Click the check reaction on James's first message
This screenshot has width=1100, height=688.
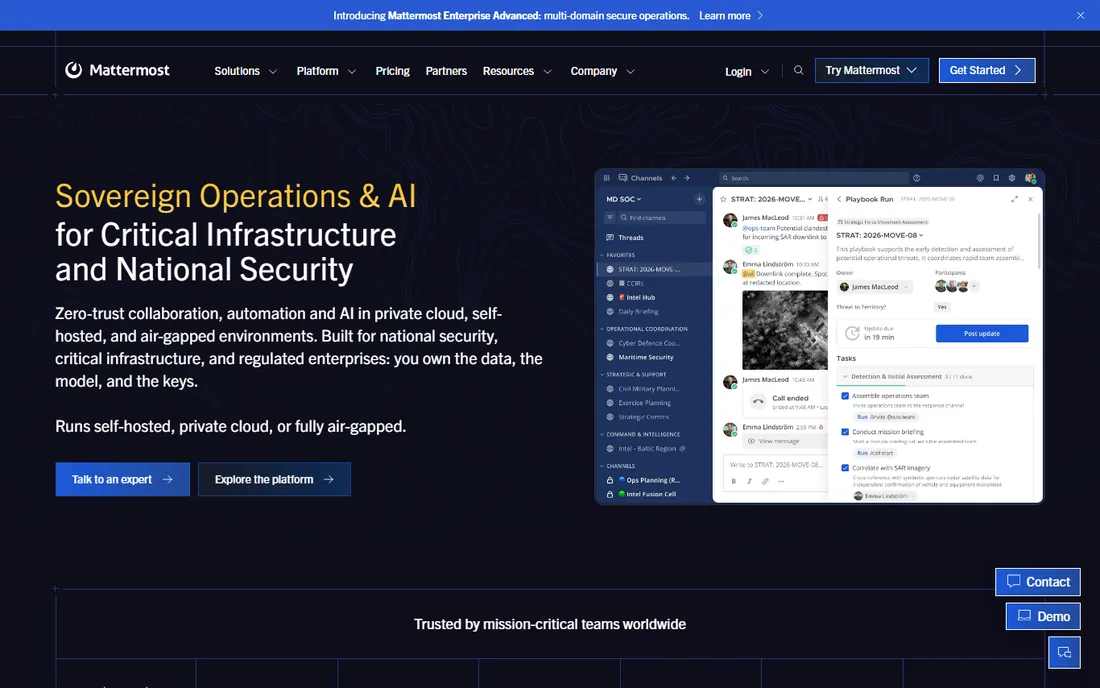751,250
